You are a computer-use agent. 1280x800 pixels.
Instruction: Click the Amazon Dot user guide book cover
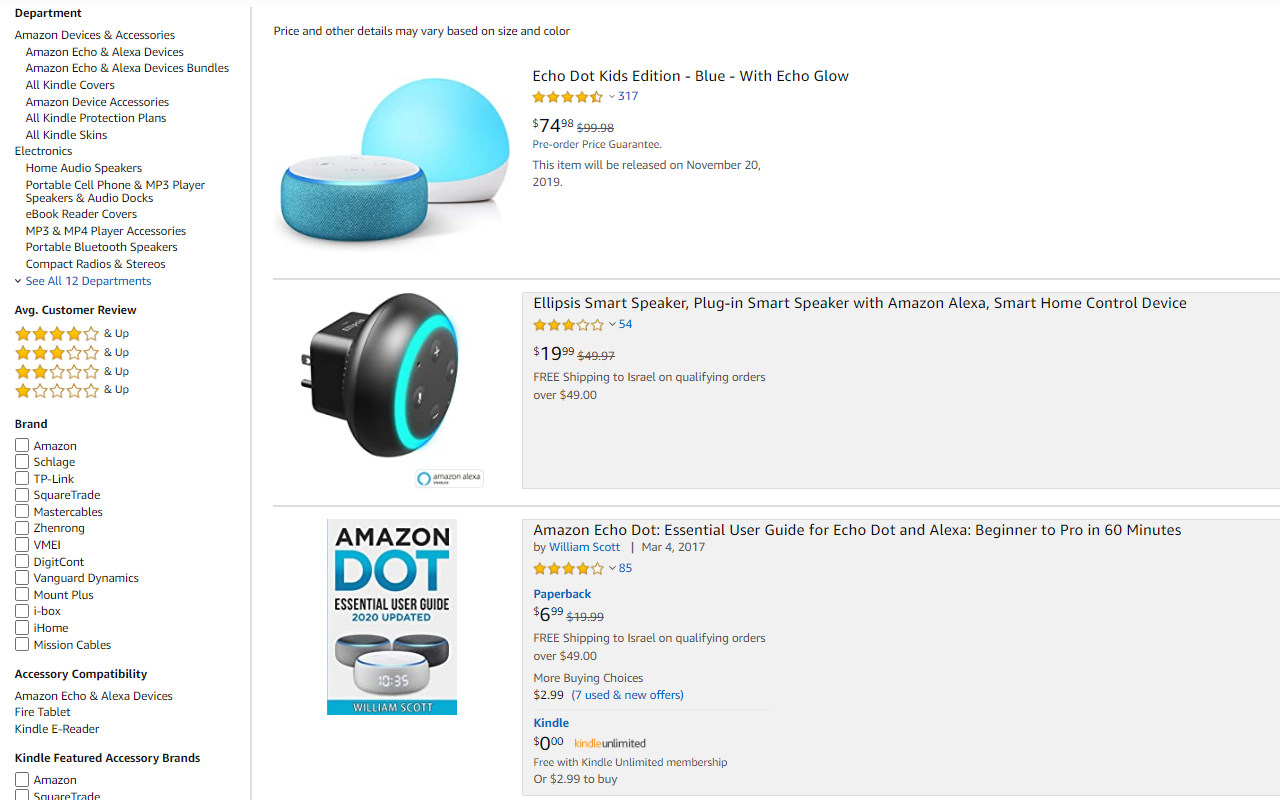coord(392,616)
